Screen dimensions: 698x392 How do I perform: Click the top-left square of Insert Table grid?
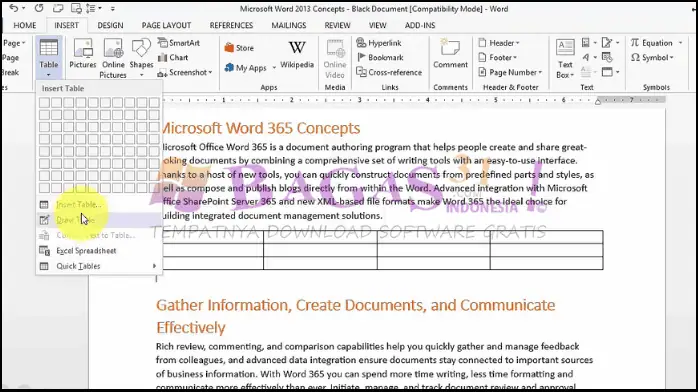coord(44,103)
